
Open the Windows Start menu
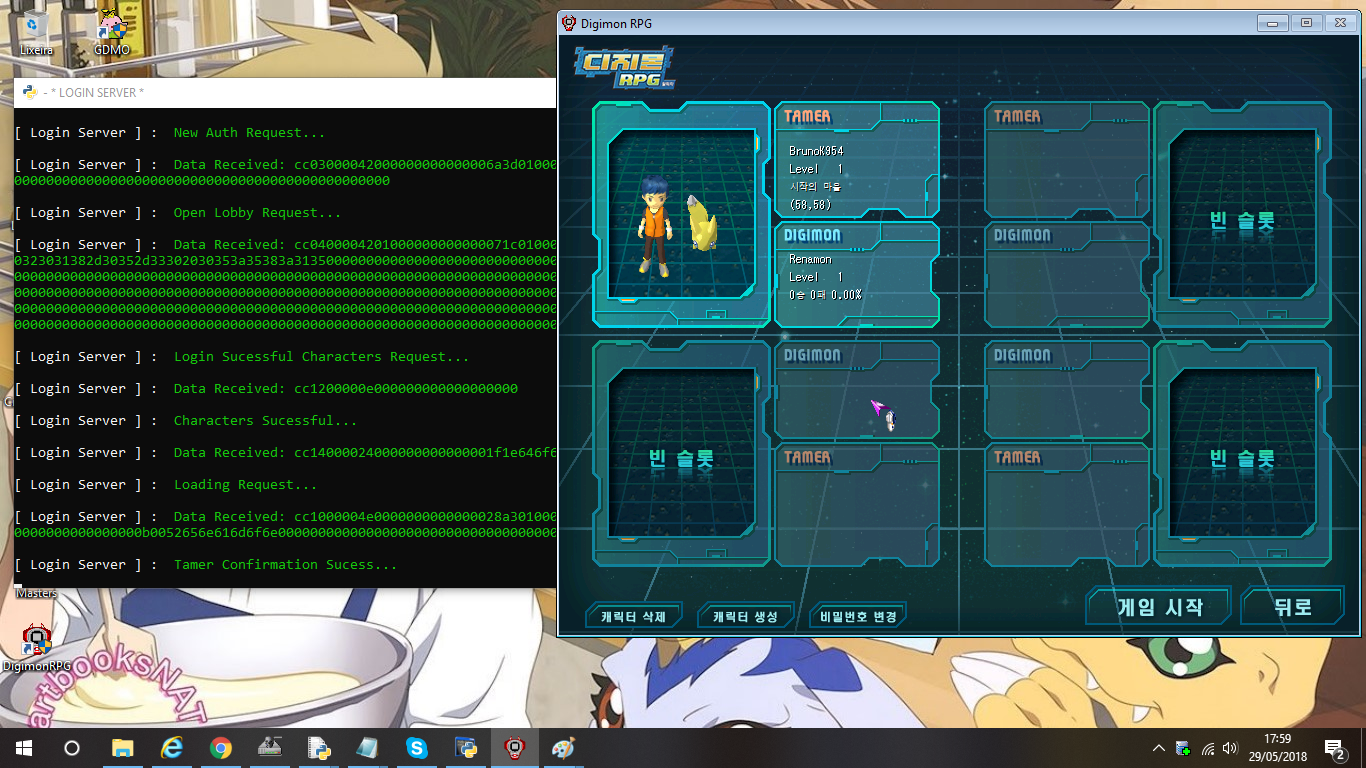click(24, 748)
